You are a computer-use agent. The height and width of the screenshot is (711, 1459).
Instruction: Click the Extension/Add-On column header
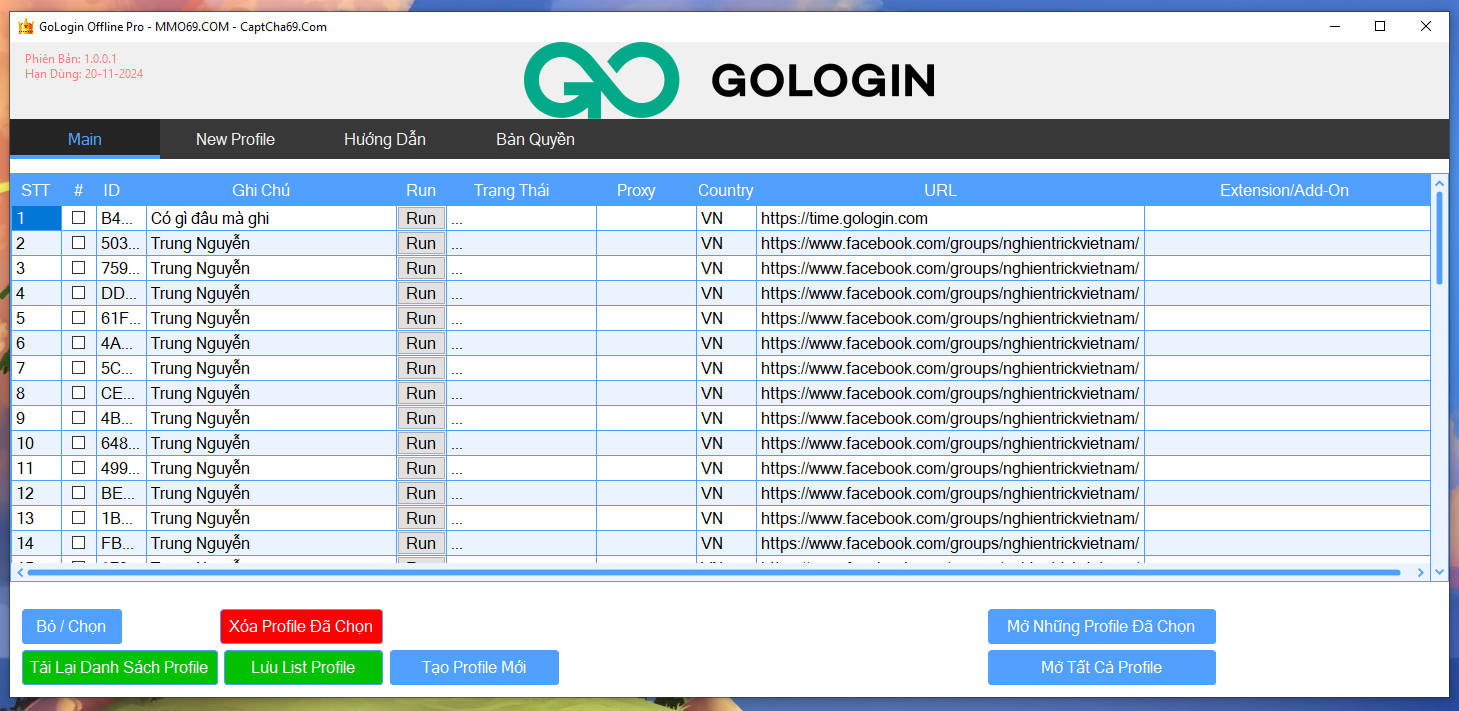1286,190
